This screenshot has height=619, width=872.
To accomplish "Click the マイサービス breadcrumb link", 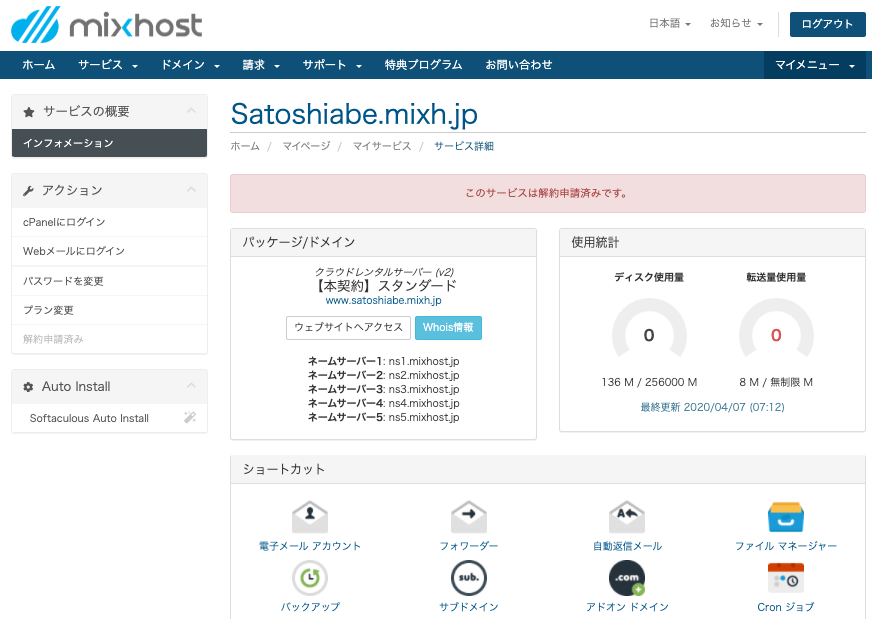I will click(382, 146).
